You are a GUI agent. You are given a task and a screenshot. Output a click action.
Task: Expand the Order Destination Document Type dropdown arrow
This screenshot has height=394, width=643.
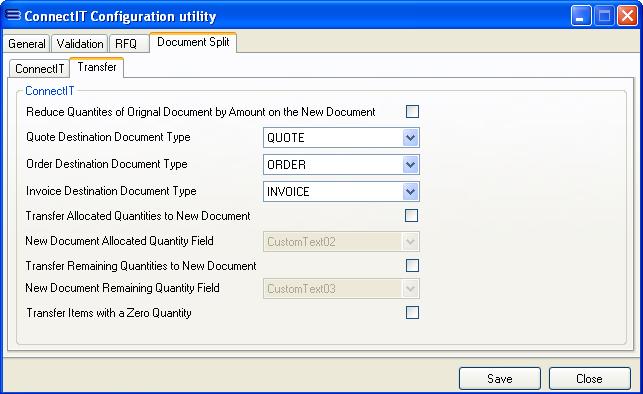pos(410,165)
